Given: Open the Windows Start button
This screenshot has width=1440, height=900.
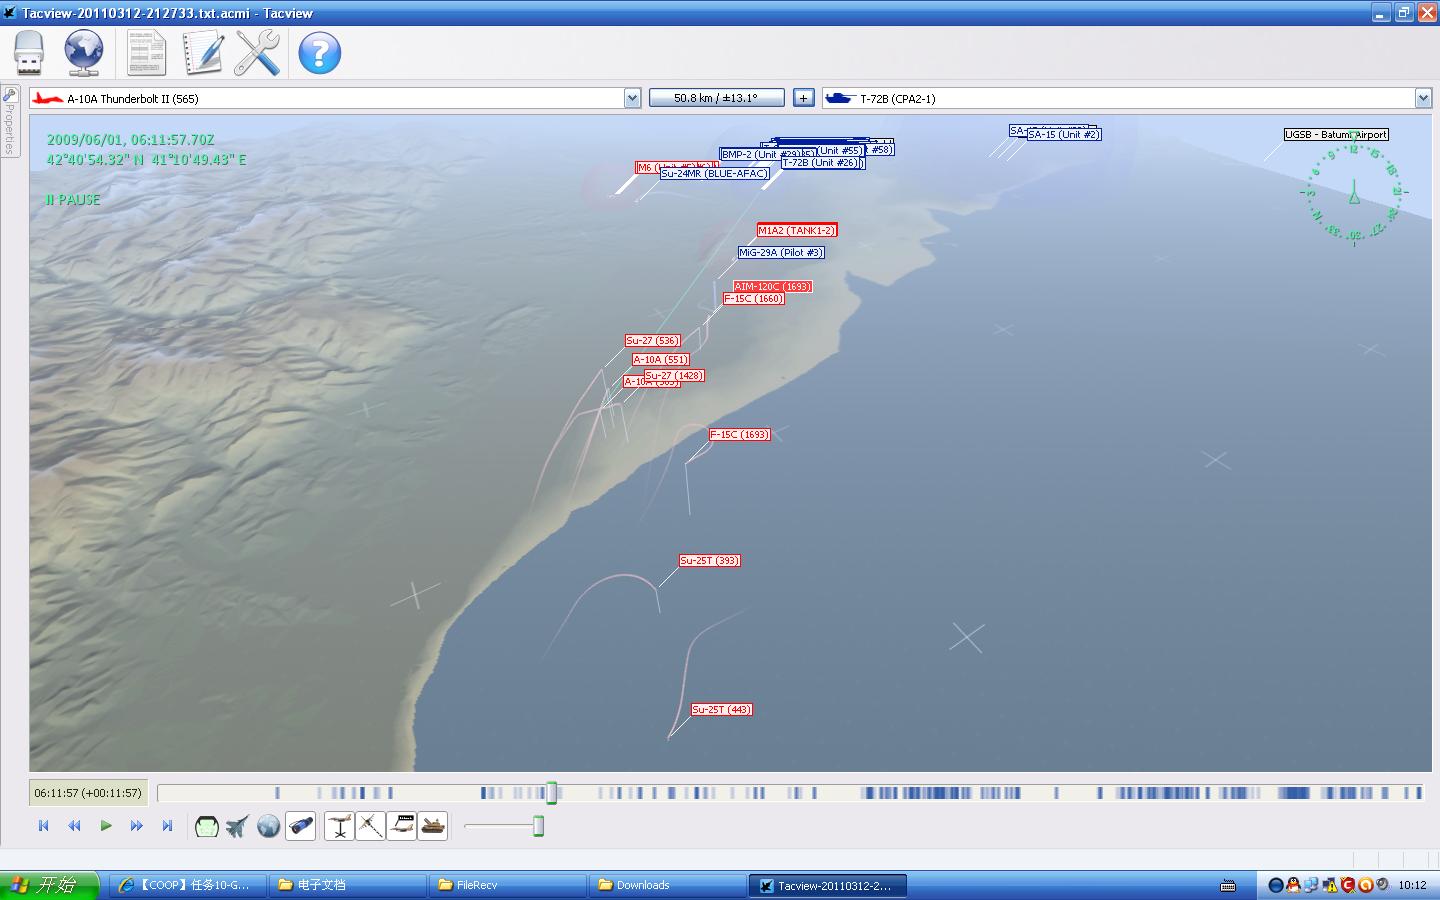Looking at the screenshot, I should (50, 885).
